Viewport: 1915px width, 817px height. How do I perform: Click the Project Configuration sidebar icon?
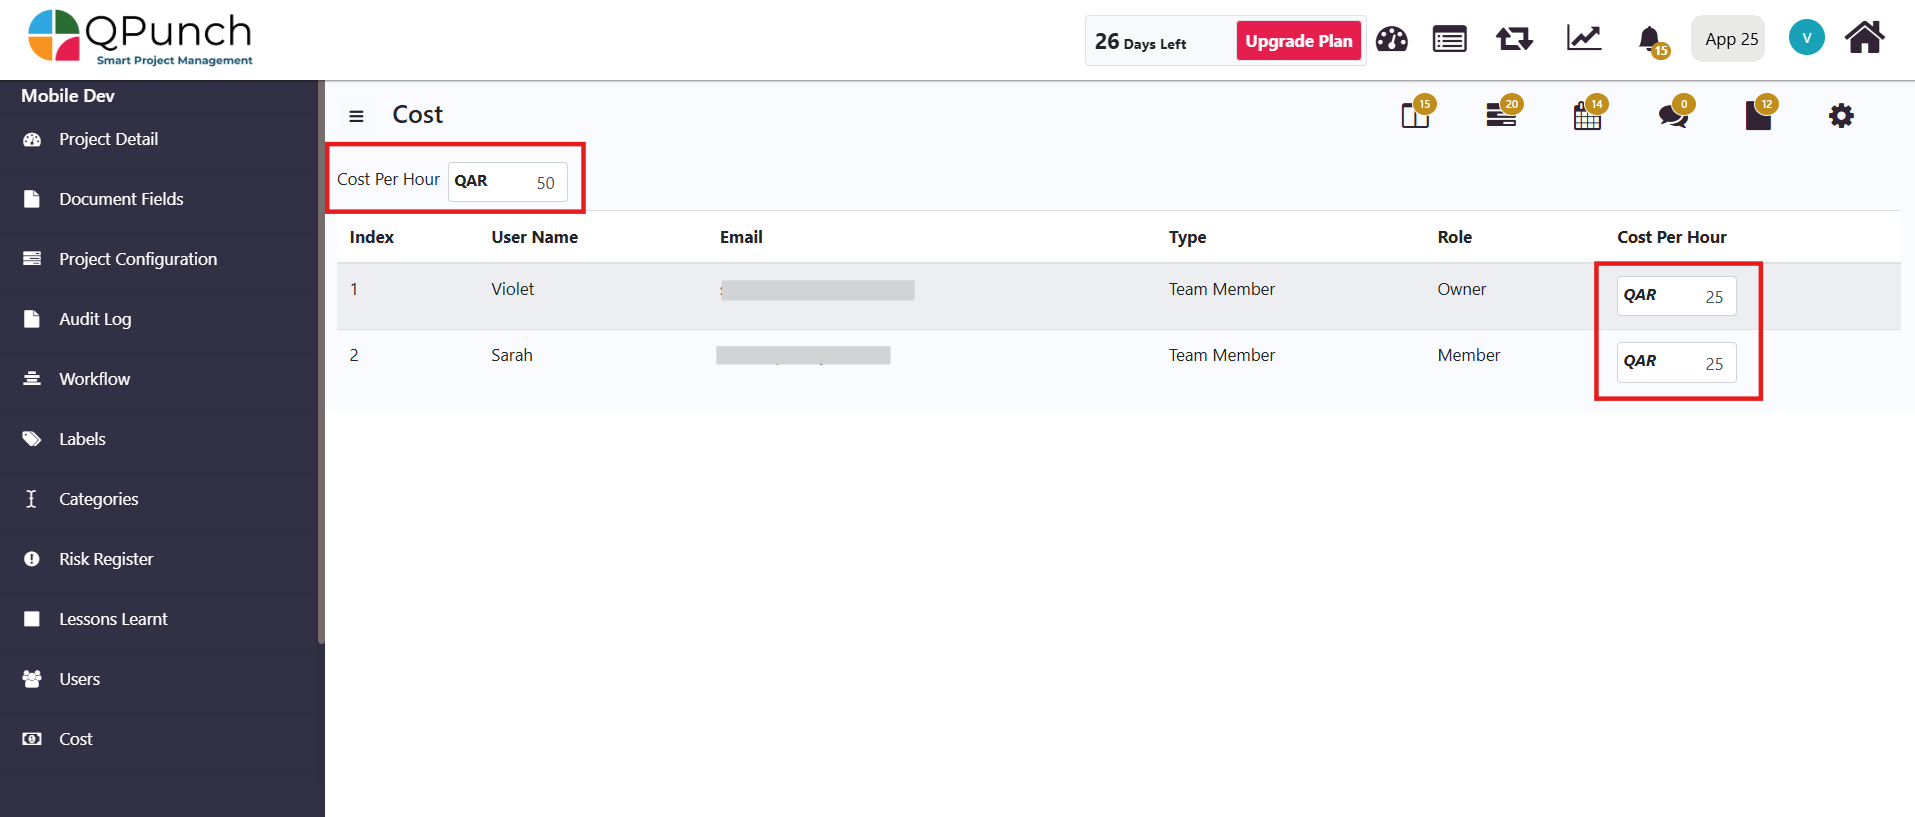[32, 259]
